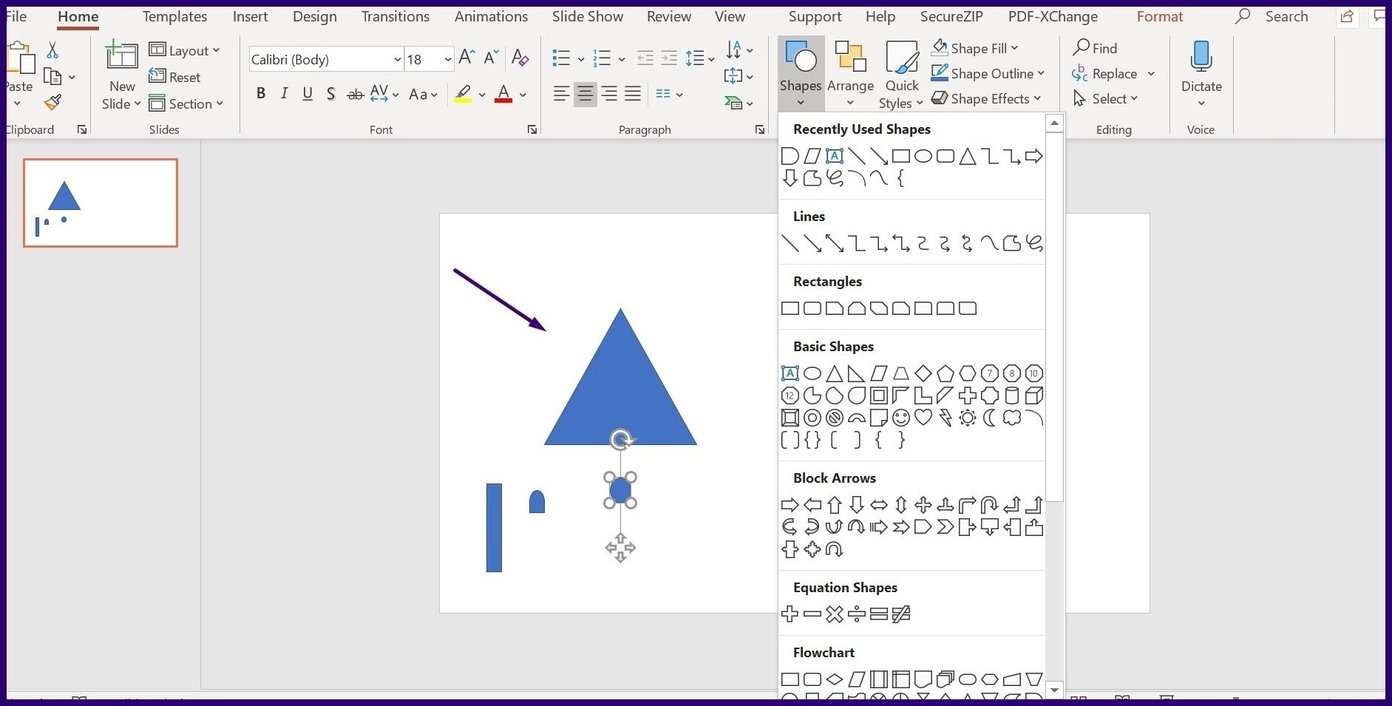Pick the multiplication sign in Equation Shapes

tap(834, 614)
